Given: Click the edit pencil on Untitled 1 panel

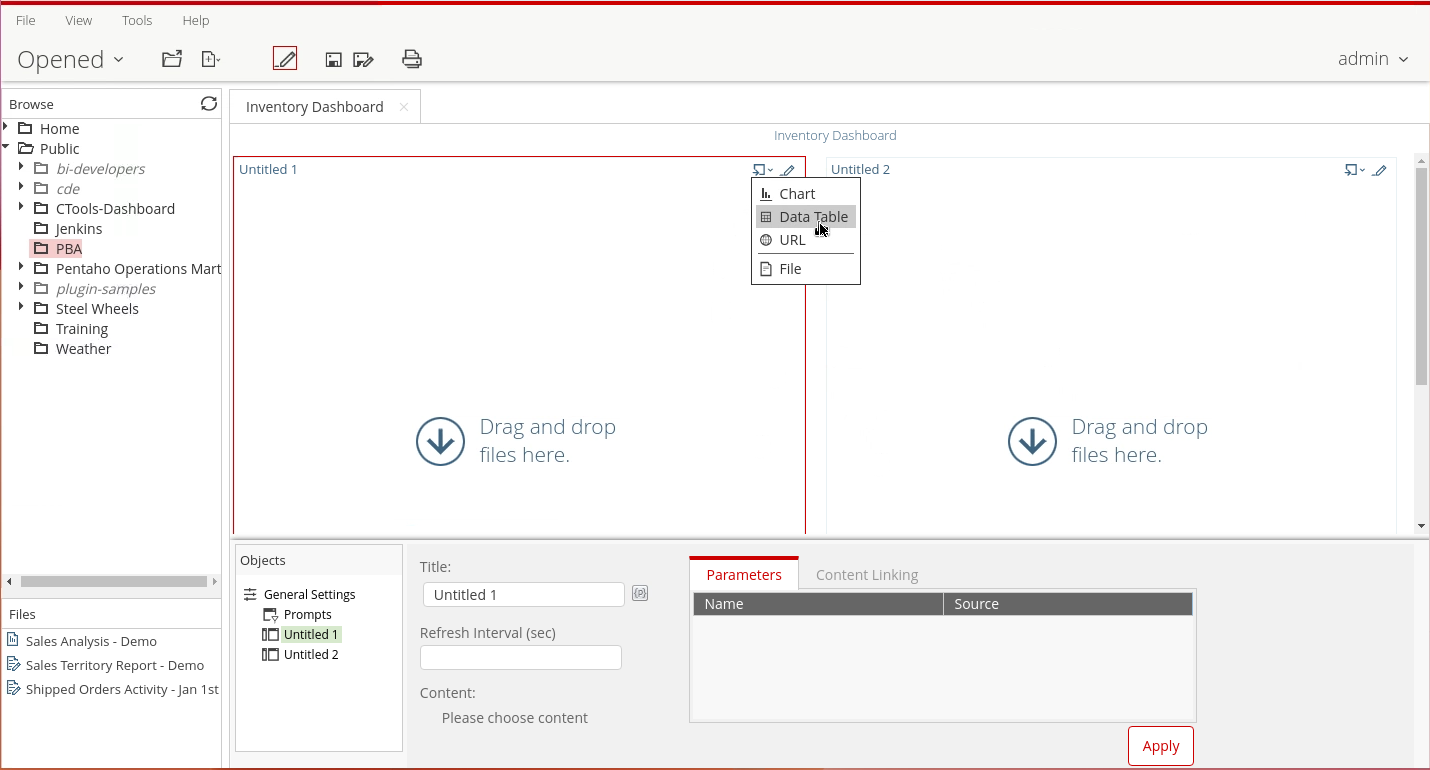Looking at the screenshot, I should click(788, 170).
